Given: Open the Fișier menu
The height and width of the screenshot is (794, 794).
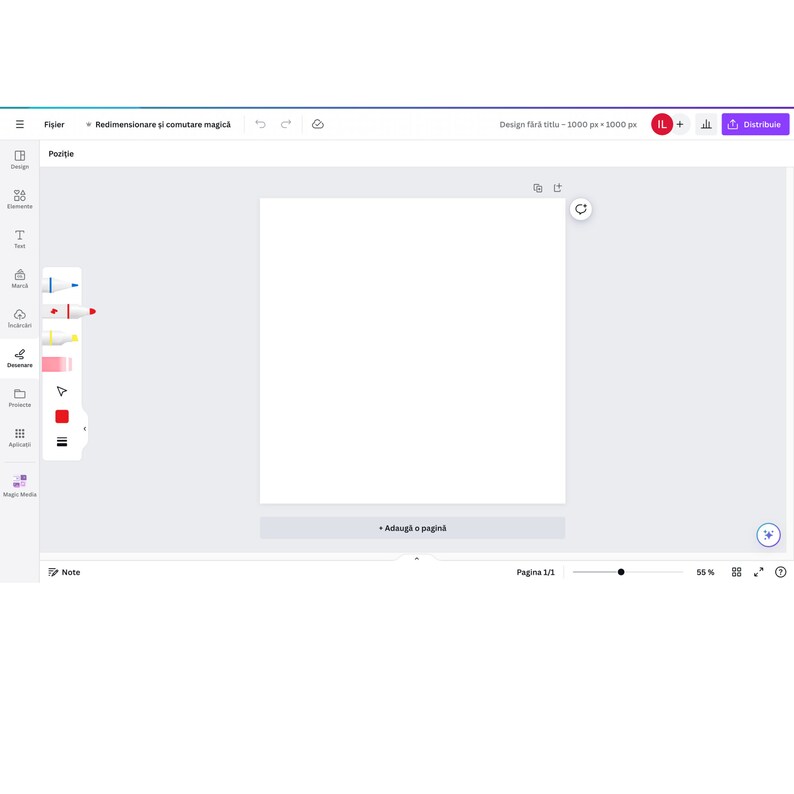Looking at the screenshot, I should (x=54, y=125).
